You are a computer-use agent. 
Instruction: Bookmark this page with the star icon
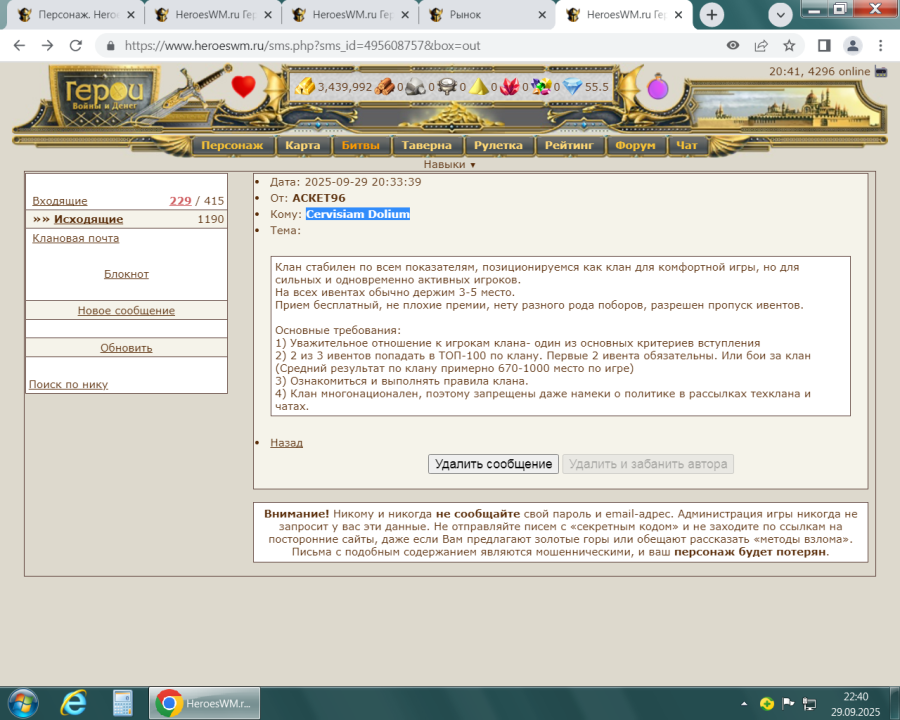coord(789,46)
